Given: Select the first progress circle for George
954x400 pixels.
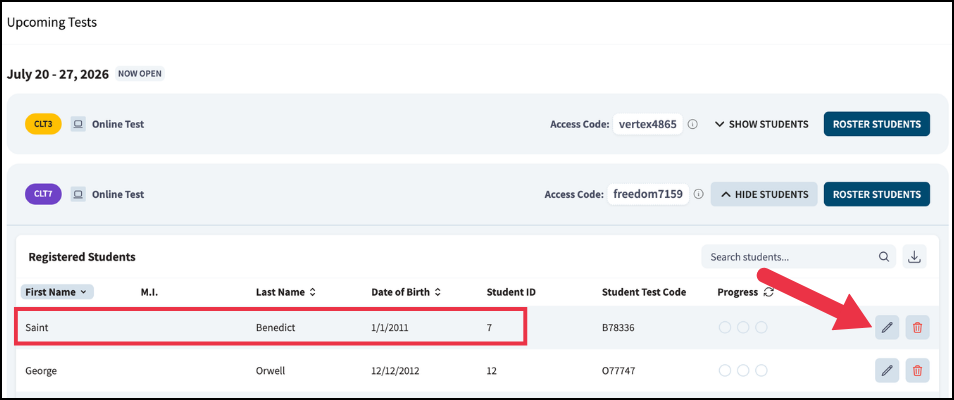Looking at the screenshot, I should tap(725, 370).
